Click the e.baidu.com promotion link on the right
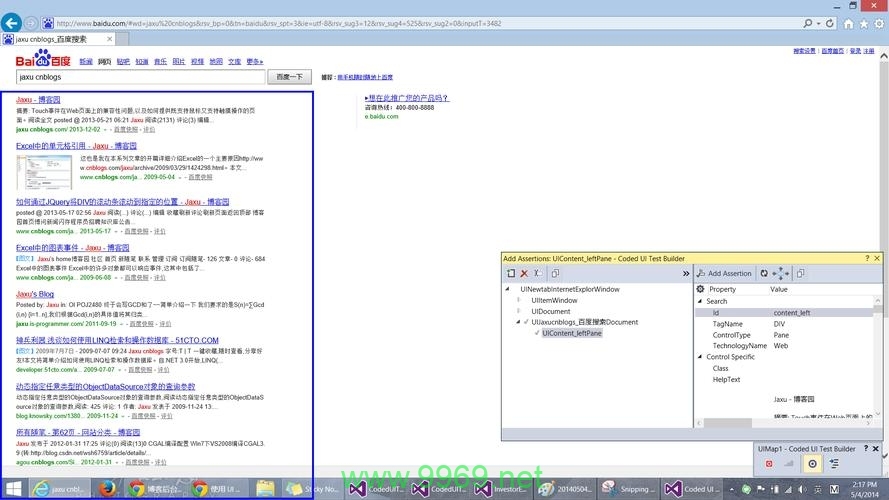The width and height of the screenshot is (889, 500). tap(382, 117)
